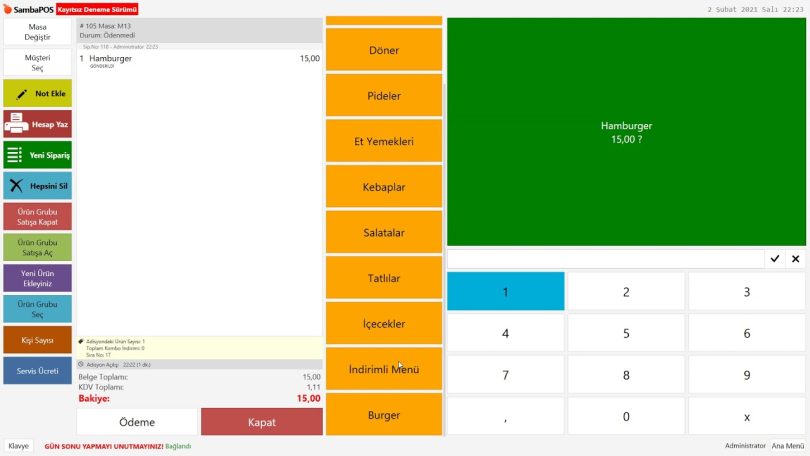This screenshot has width=810, height=456.
Task: Tap keypad number 8
Action: (x=626, y=375)
